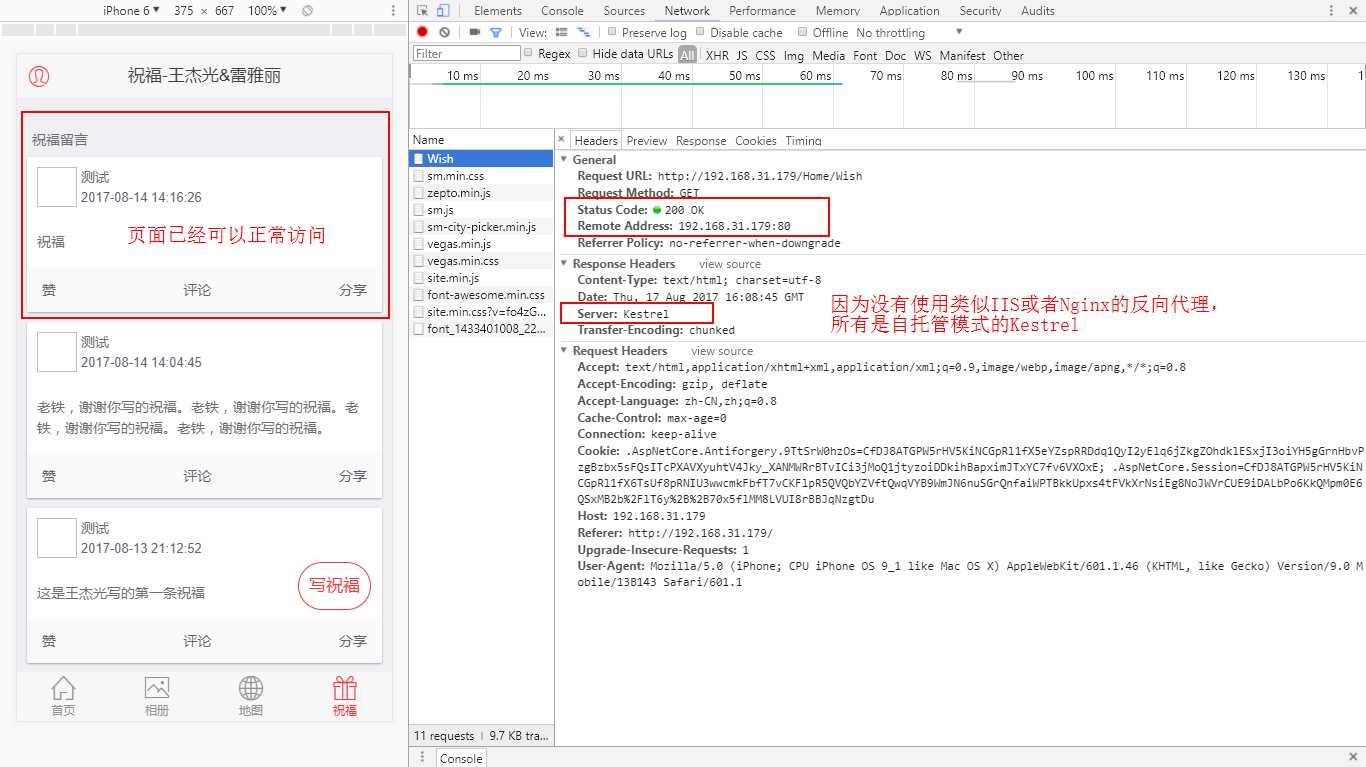Image resolution: width=1366 pixels, height=767 pixels.
Task: Close the DevTools panel
Action: point(1353,11)
